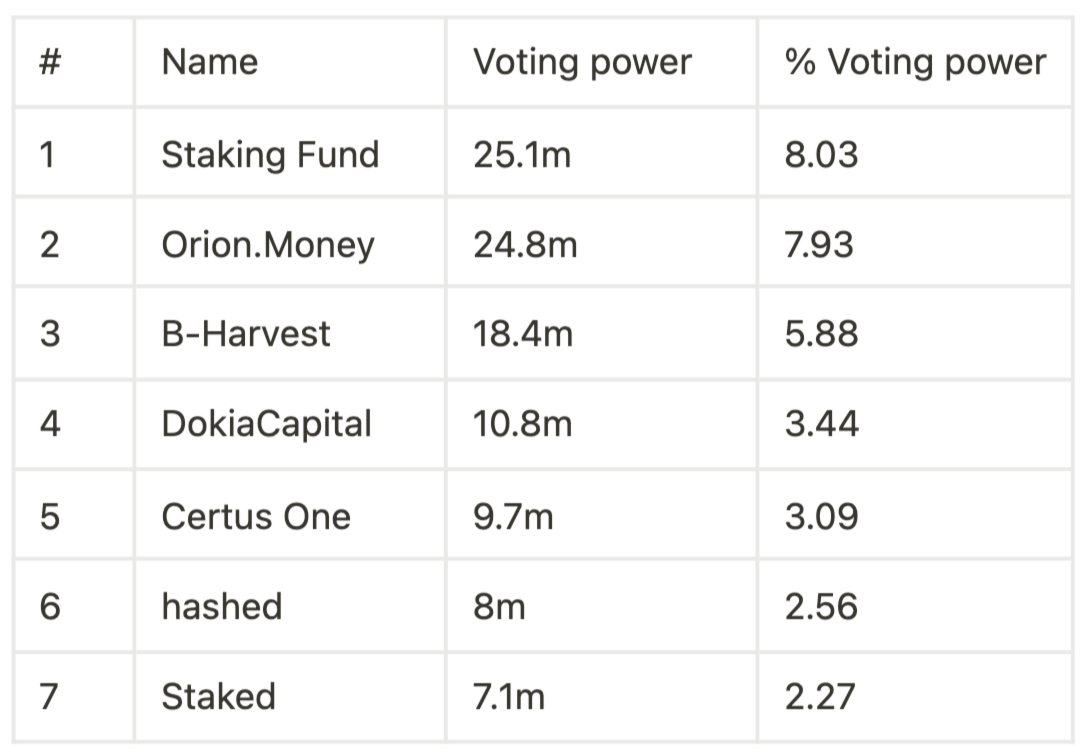Click the # column header
The image size is (1092, 756).
[x=50, y=62]
